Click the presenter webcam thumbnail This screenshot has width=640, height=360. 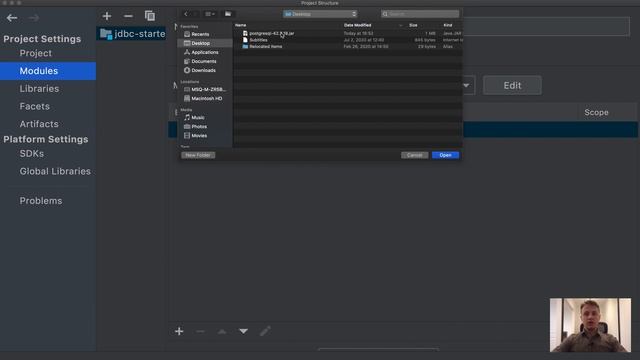(x=590, y=325)
